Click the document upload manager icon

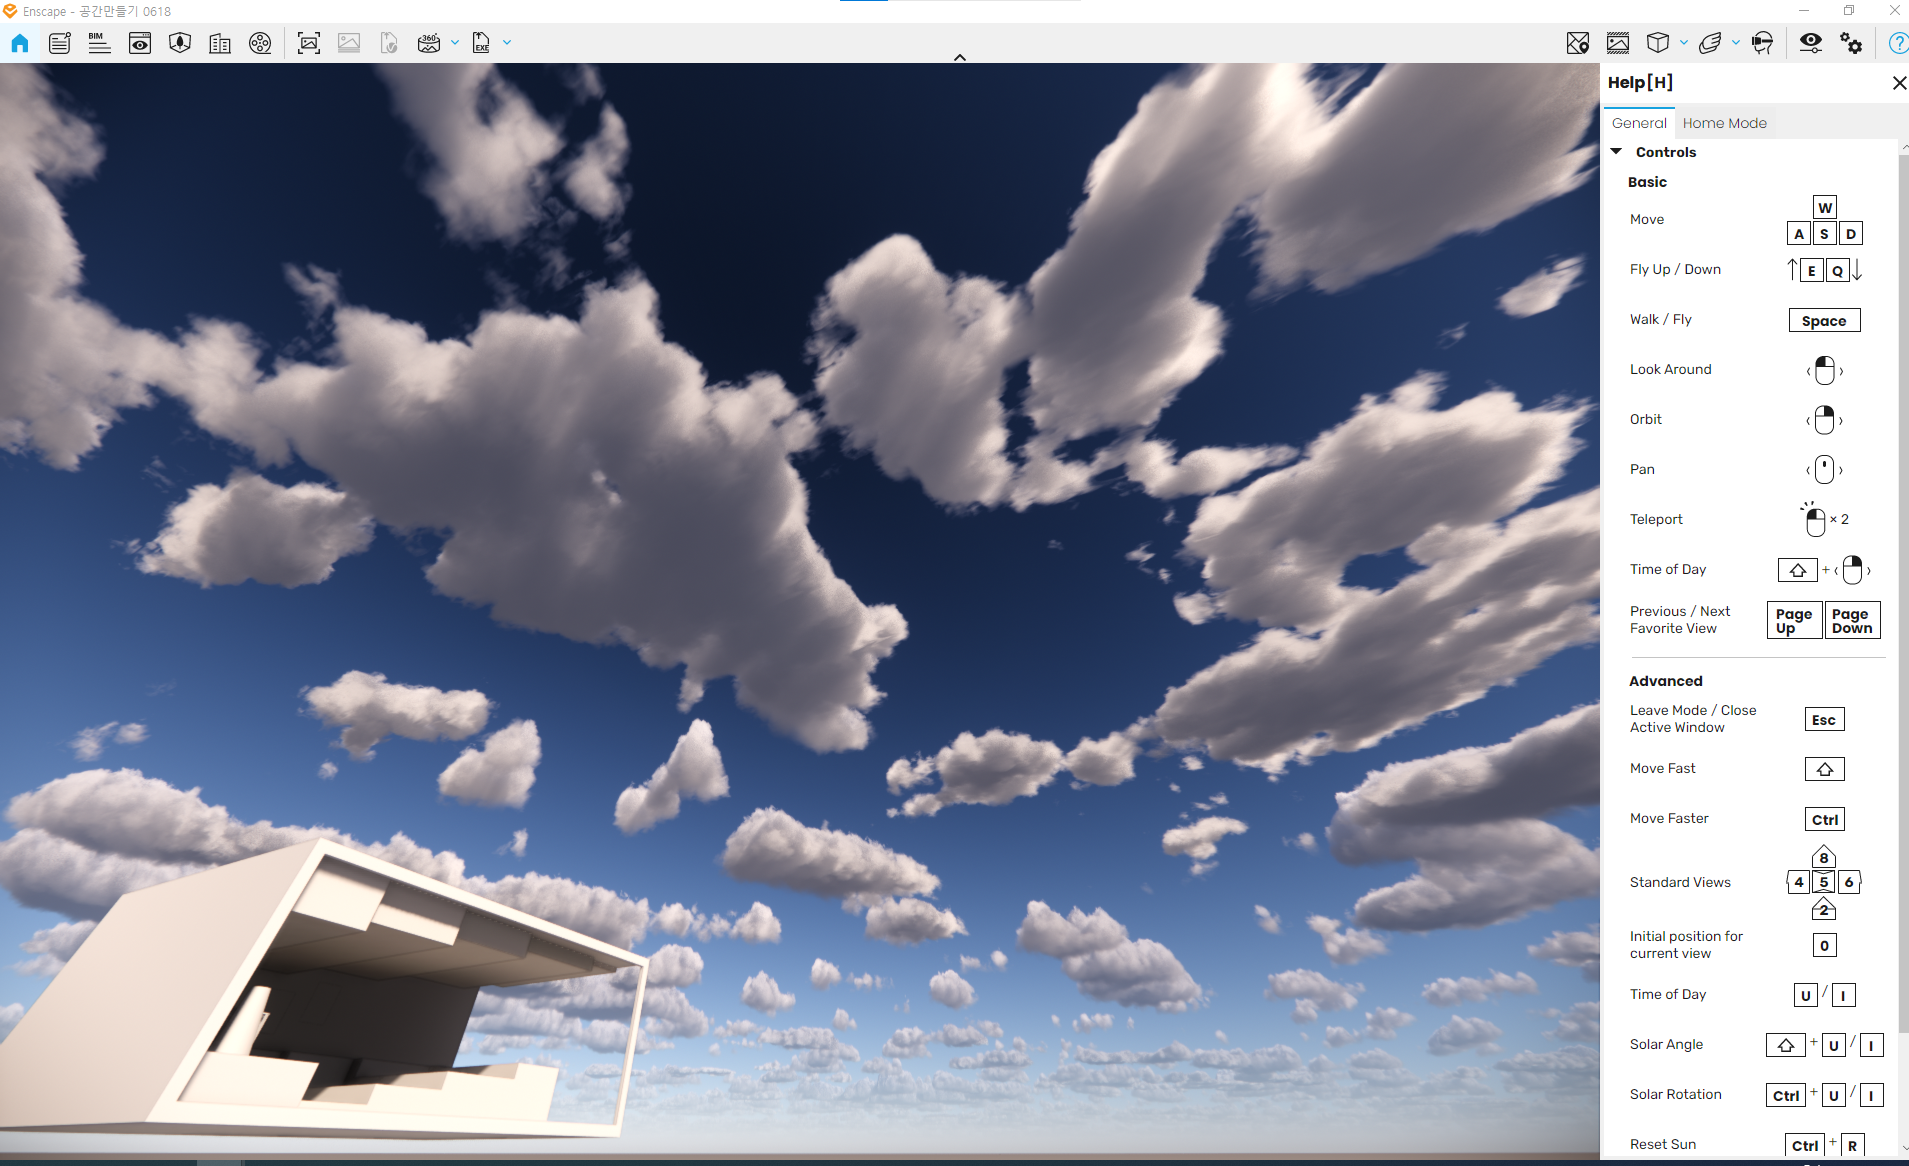[389, 43]
